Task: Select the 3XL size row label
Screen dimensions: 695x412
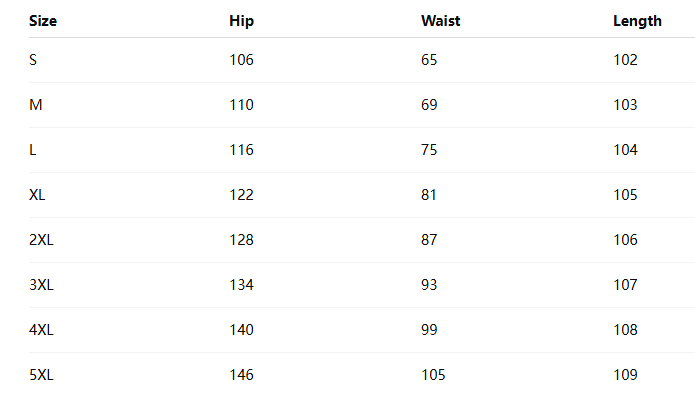Action: (41, 285)
